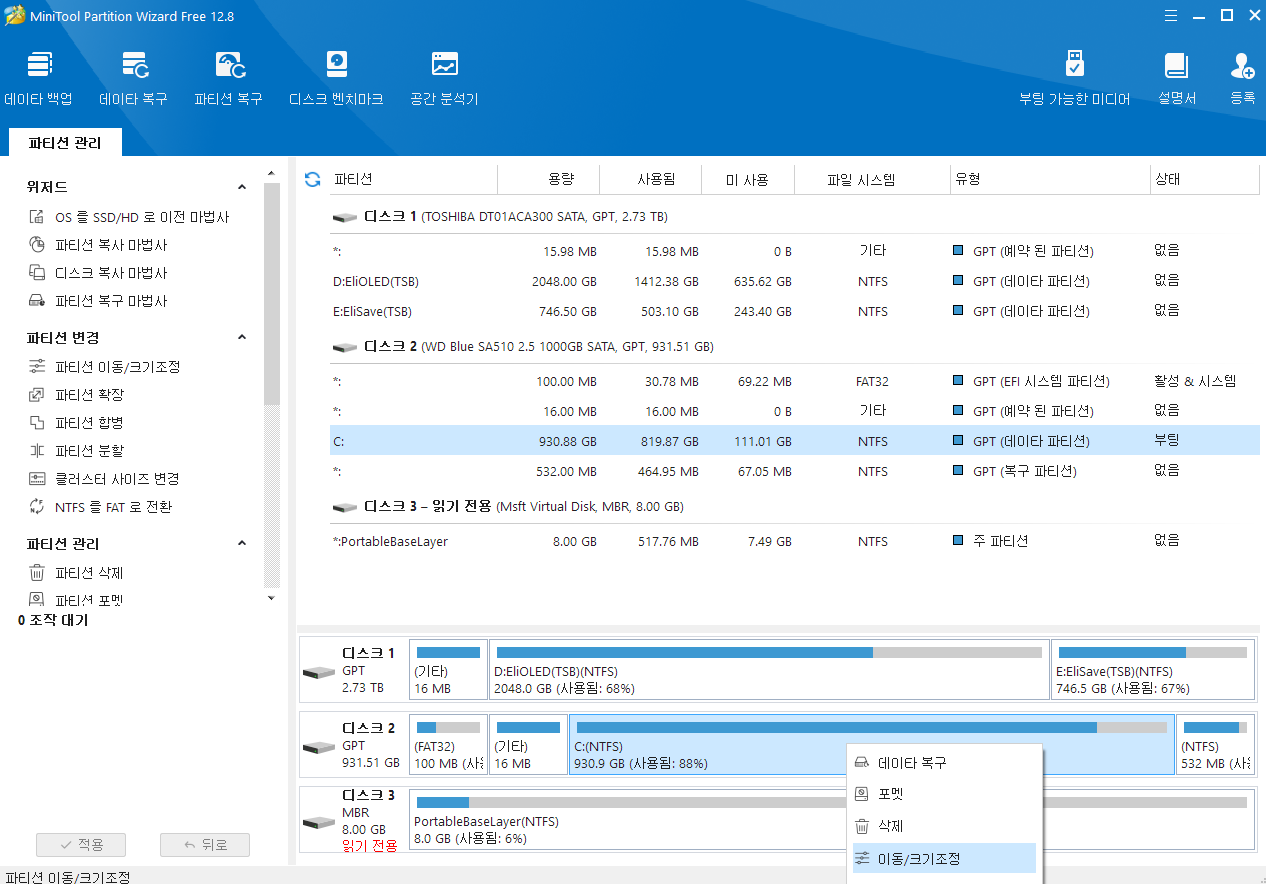Choose 포멧 in the context menu
The height and width of the screenshot is (884, 1266).
[x=942, y=794]
